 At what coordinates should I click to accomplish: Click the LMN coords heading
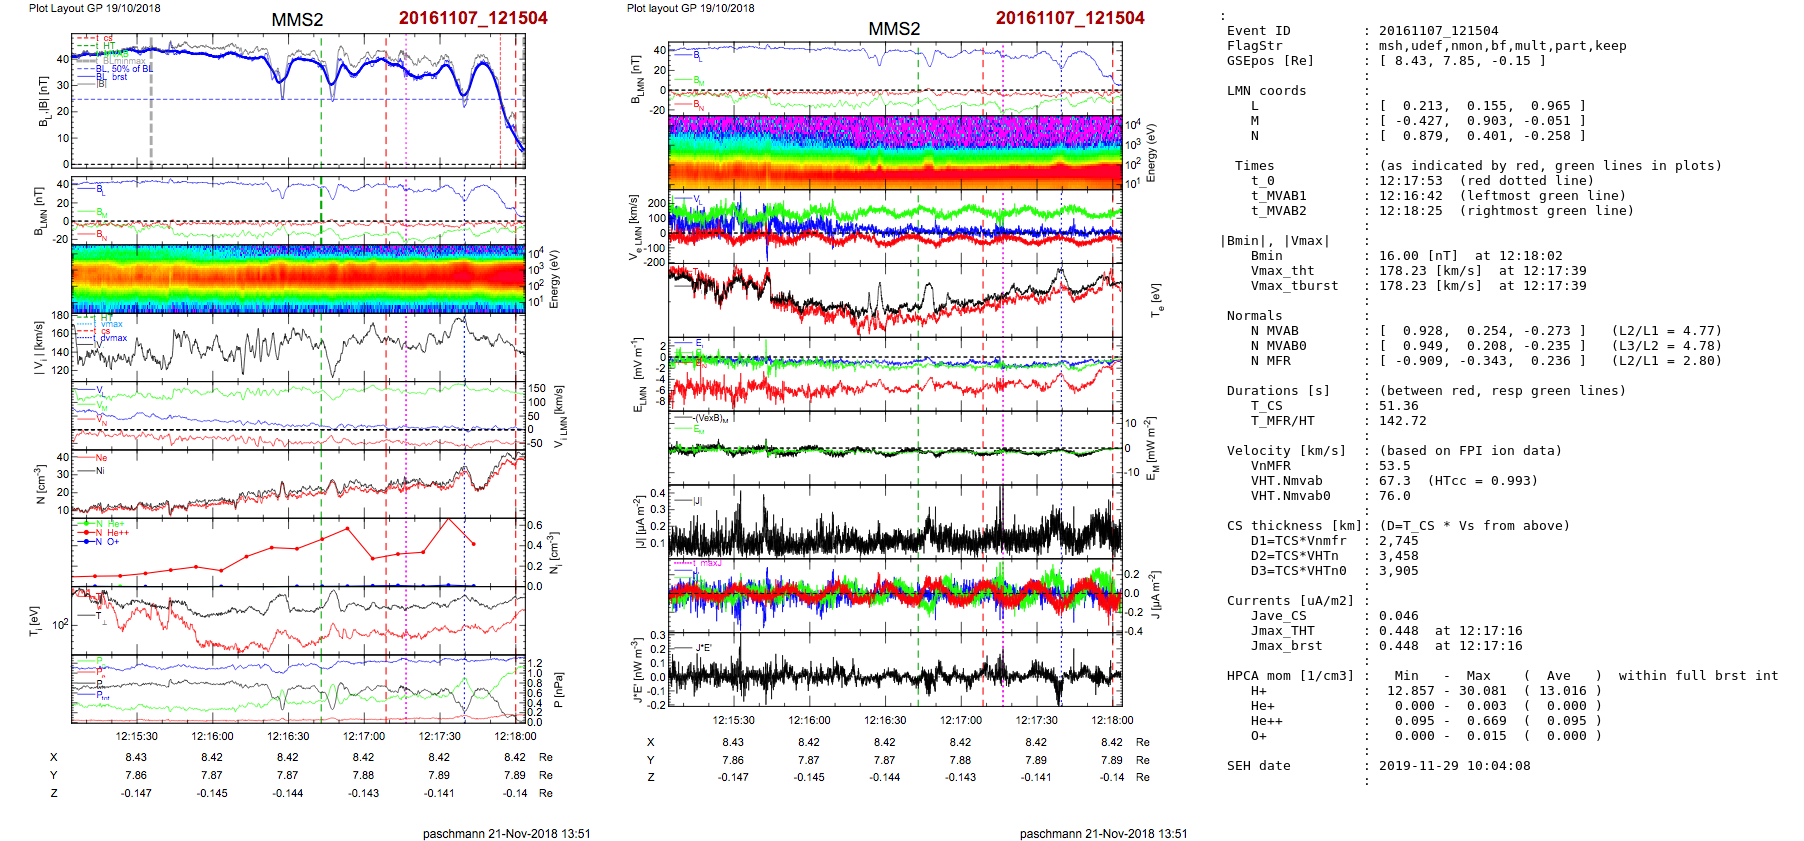click(x=1266, y=91)
